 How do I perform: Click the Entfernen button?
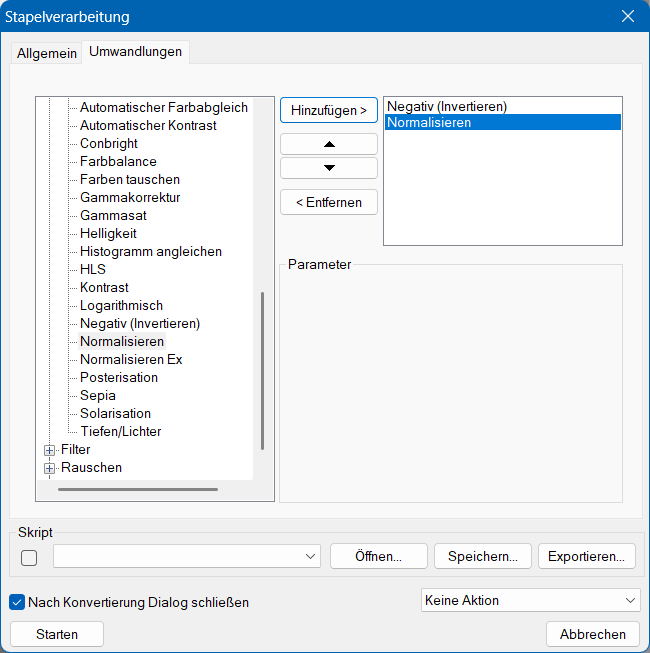click(329, 202)
